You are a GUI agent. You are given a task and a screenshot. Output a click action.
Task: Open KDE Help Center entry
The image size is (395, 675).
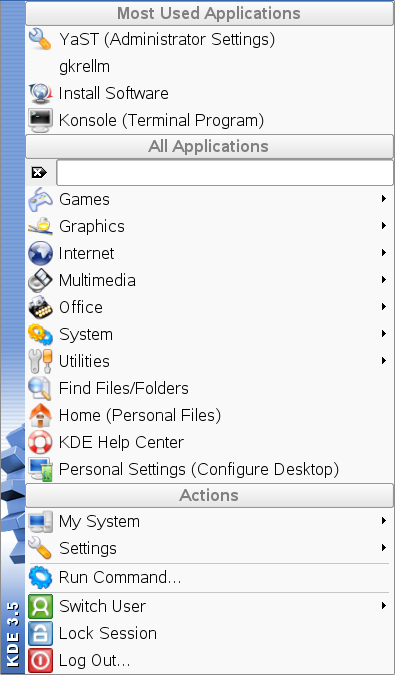(210, 442)
